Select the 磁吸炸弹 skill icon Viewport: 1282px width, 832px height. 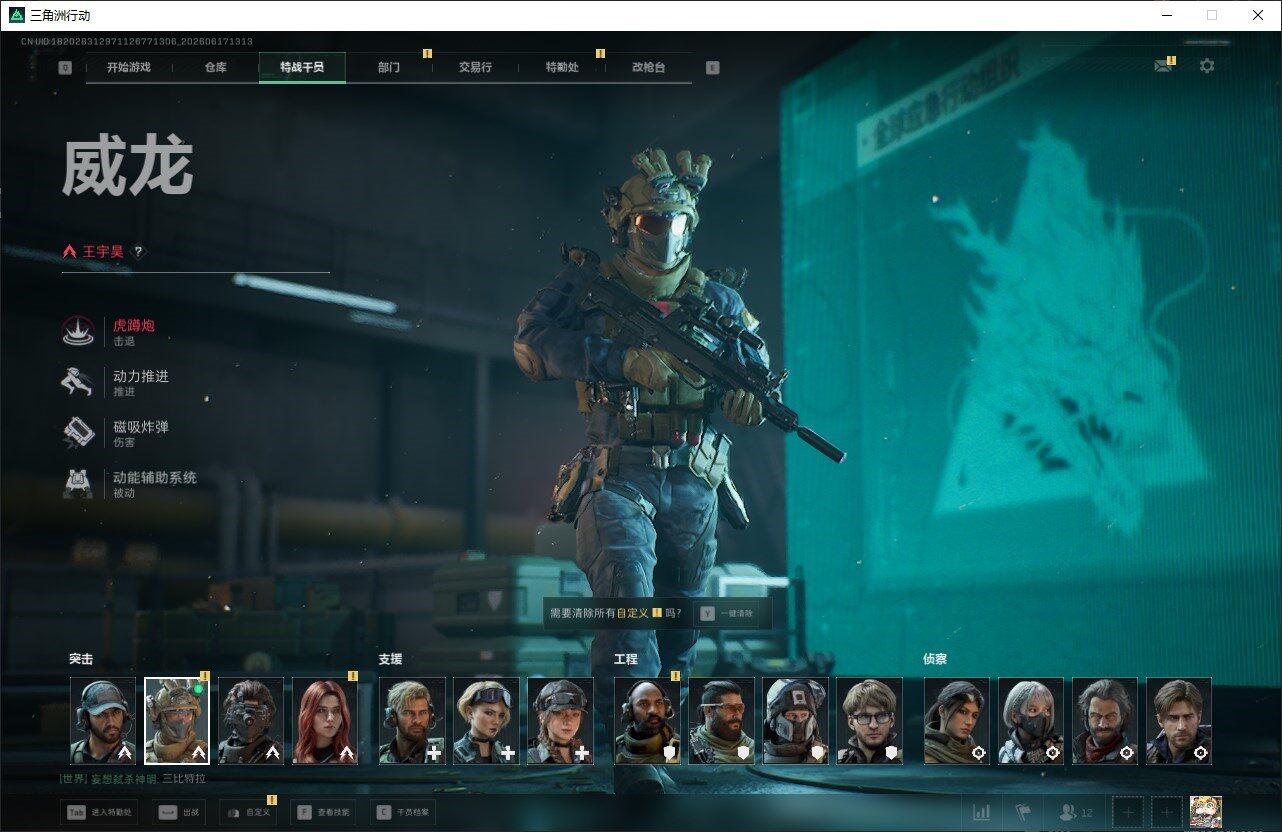tap(78, 434)
